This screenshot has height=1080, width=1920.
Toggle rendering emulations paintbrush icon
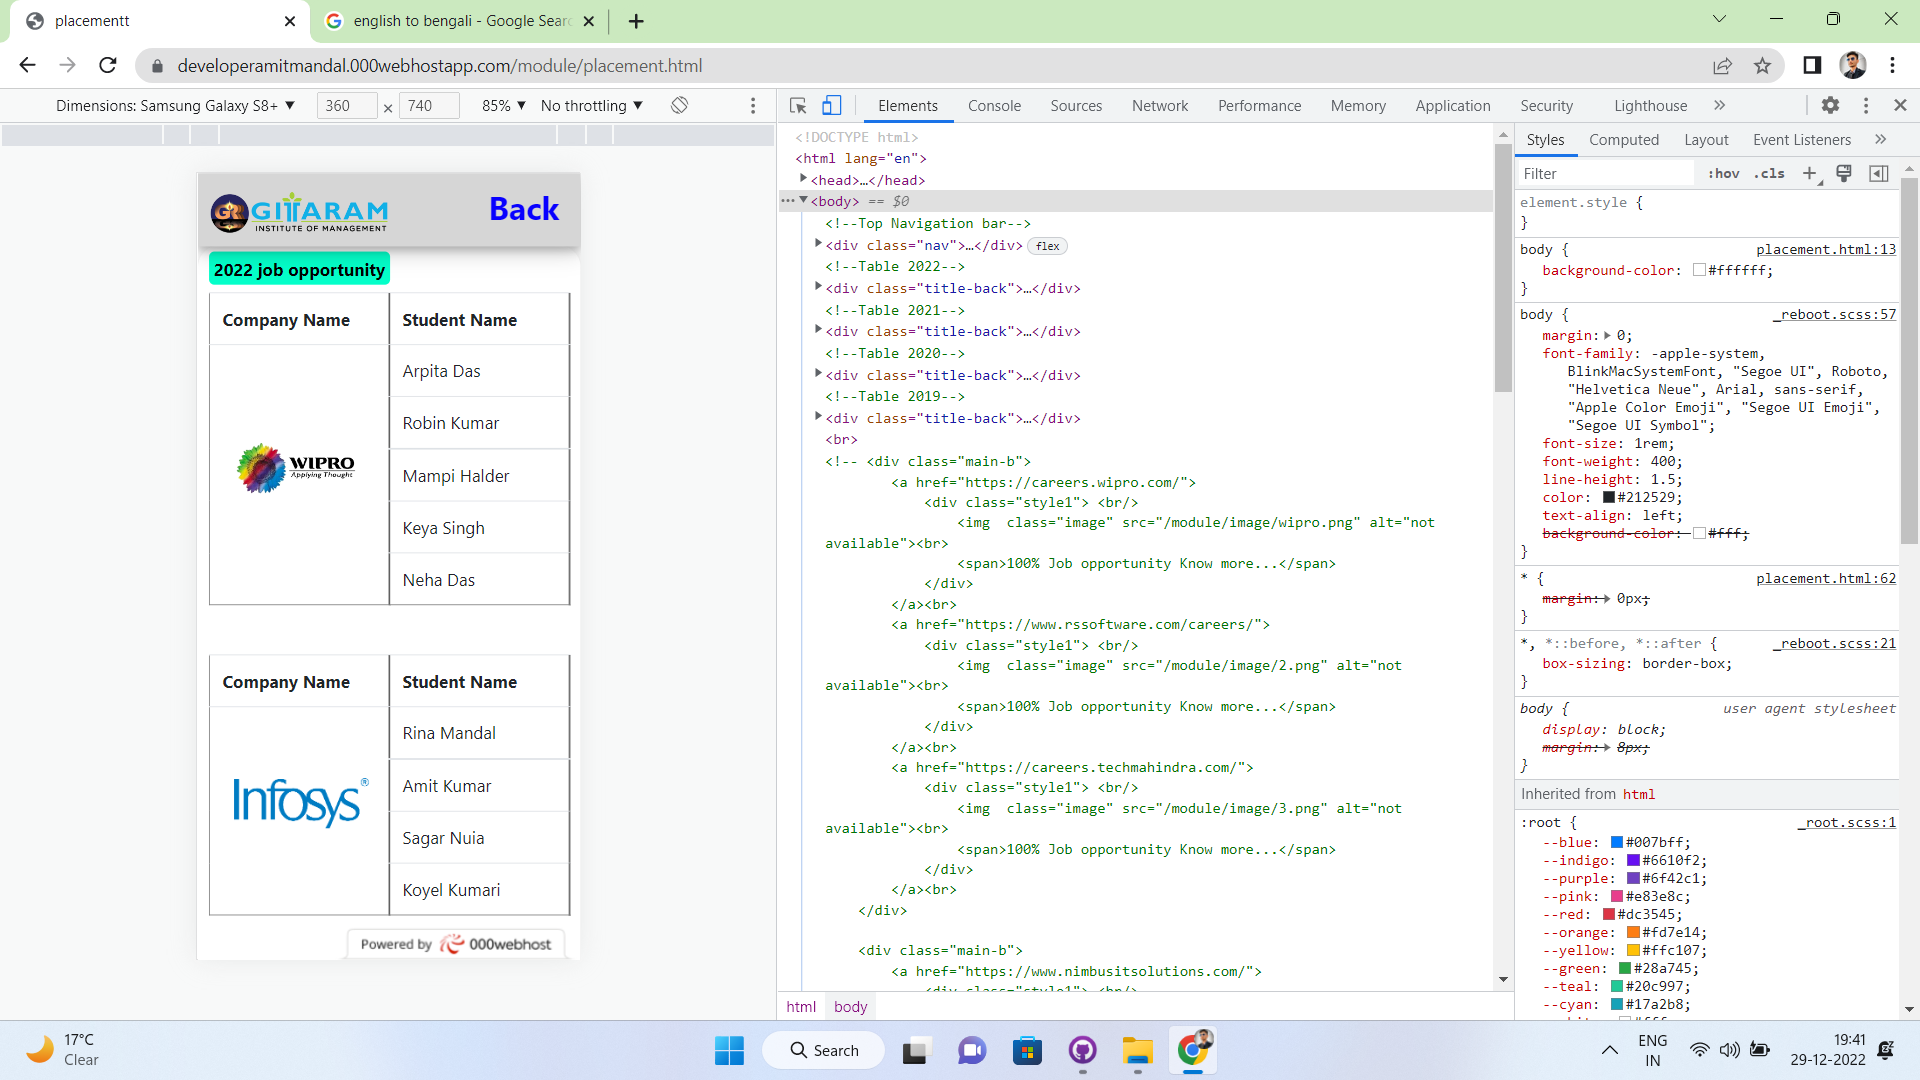point(1844,174)
